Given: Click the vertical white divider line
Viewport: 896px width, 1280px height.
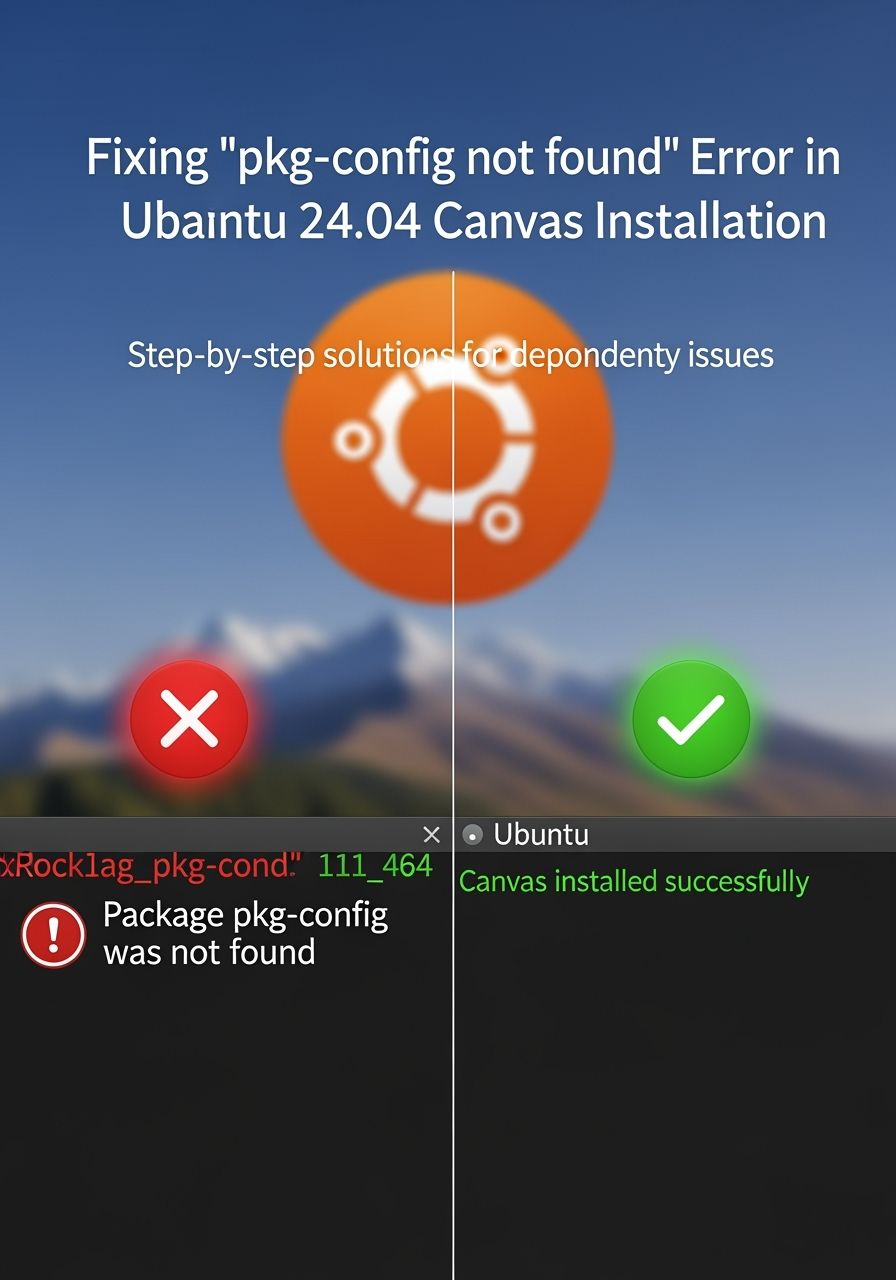Looking at the screenshot, I should [453, 775].
